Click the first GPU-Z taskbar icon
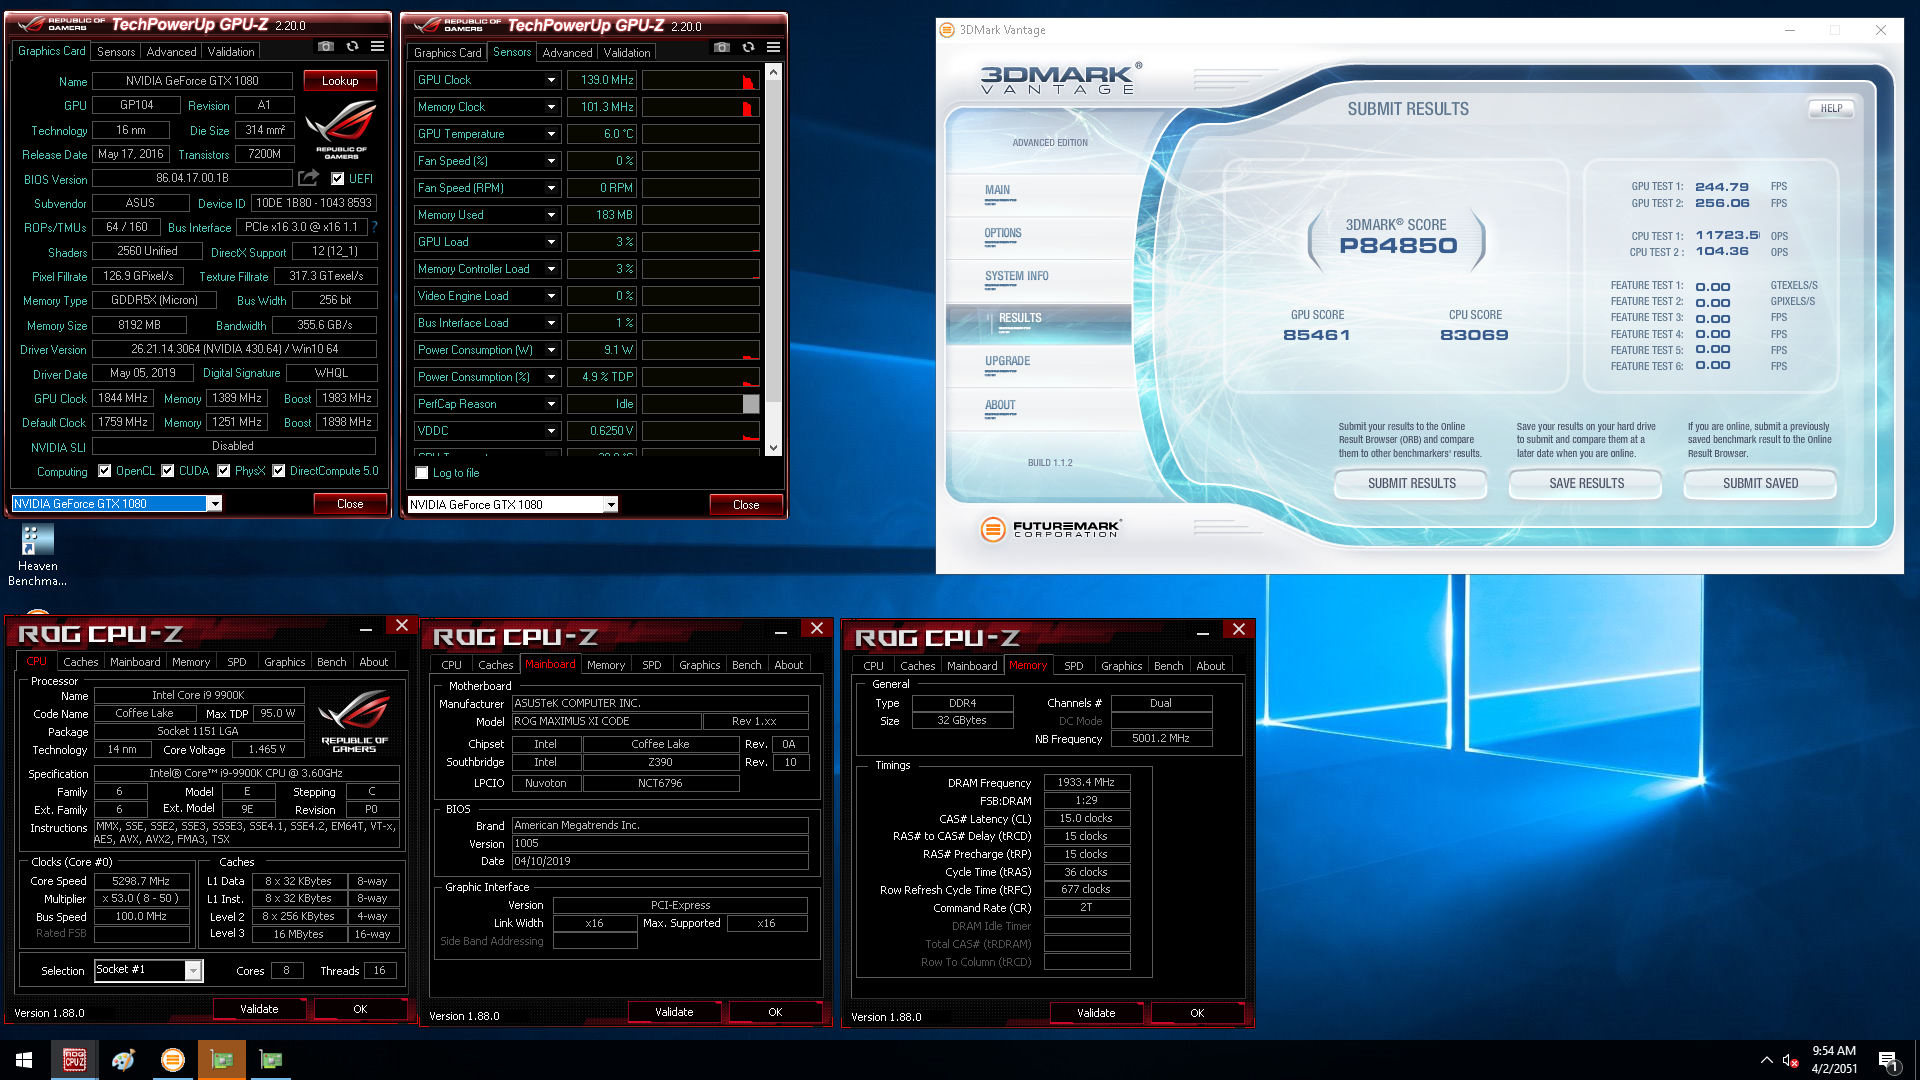Image resolution: width=1920 pixels, height=1080 pixels. tap(222, 1060)
